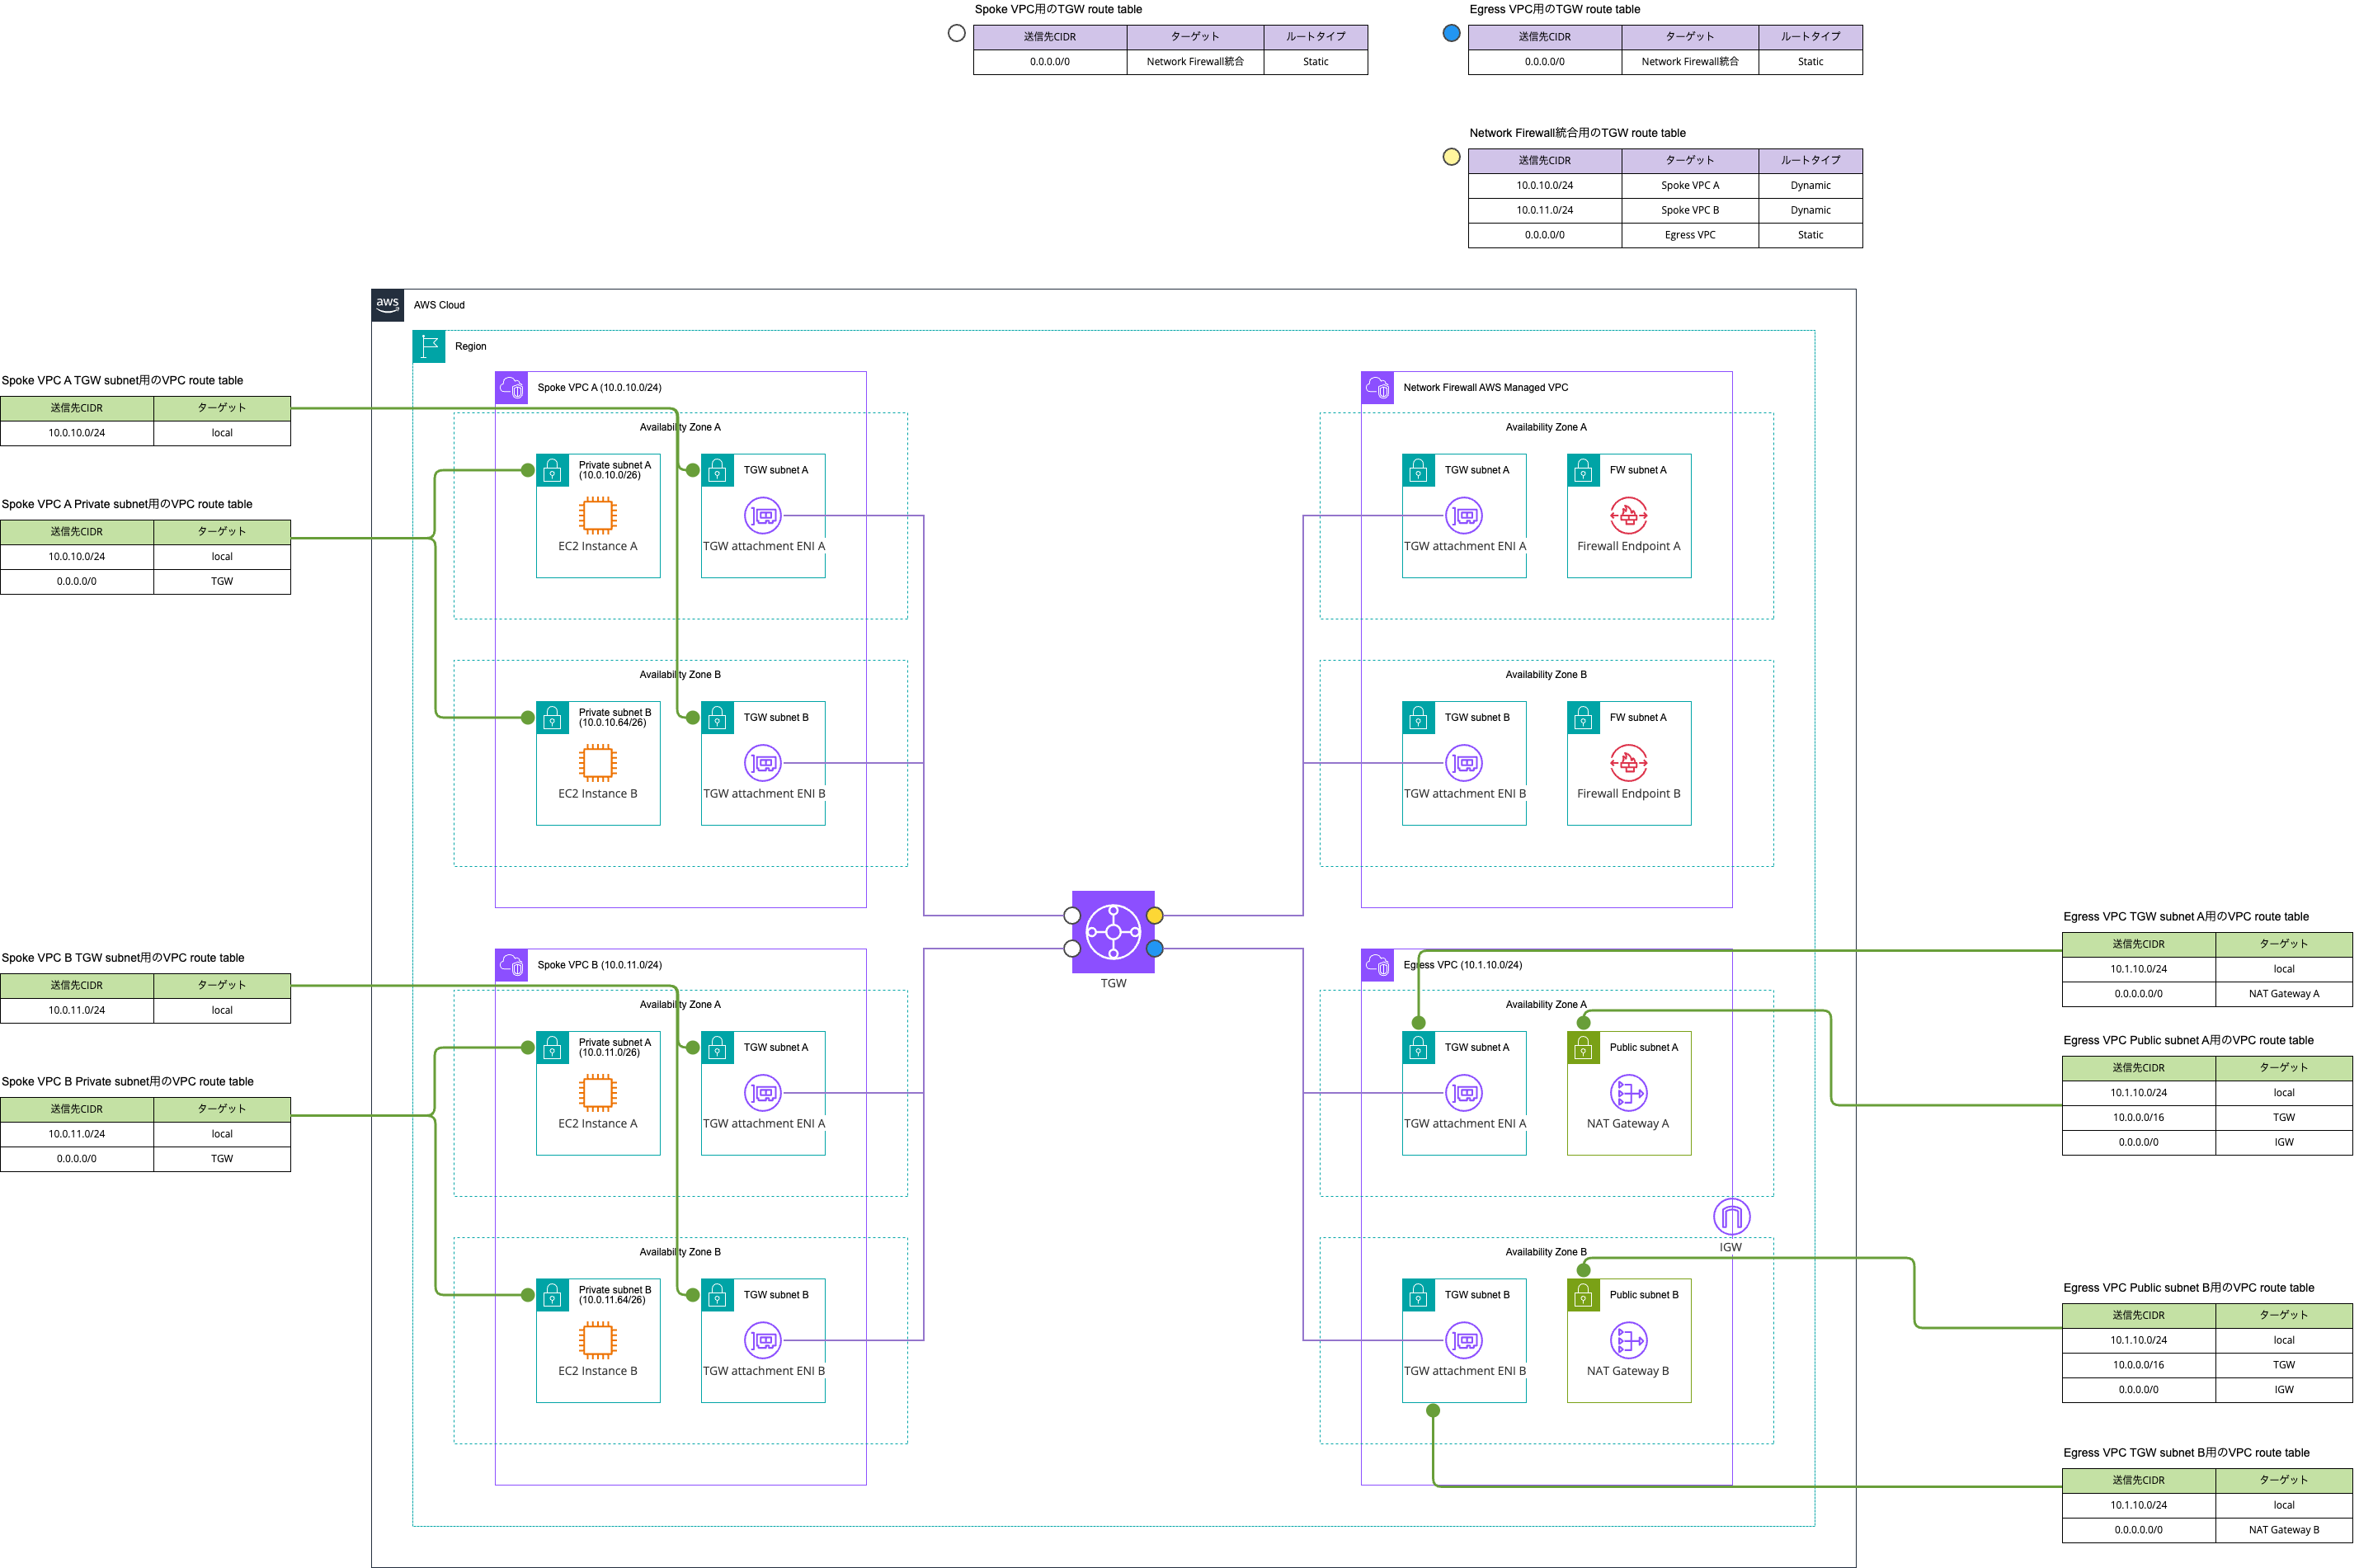Screen dimensions: 2359x1568
Task: Click Public subnet B lock icon
Action: tap(1584, 1295)
